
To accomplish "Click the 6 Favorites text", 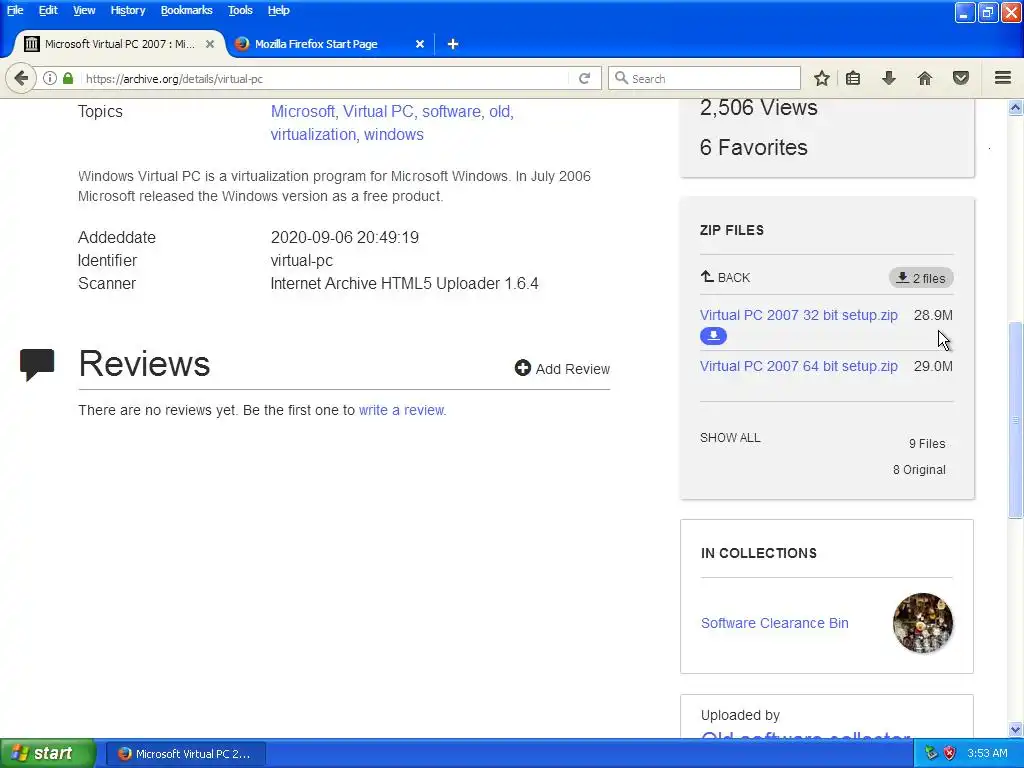I will [x=754, y=148].
